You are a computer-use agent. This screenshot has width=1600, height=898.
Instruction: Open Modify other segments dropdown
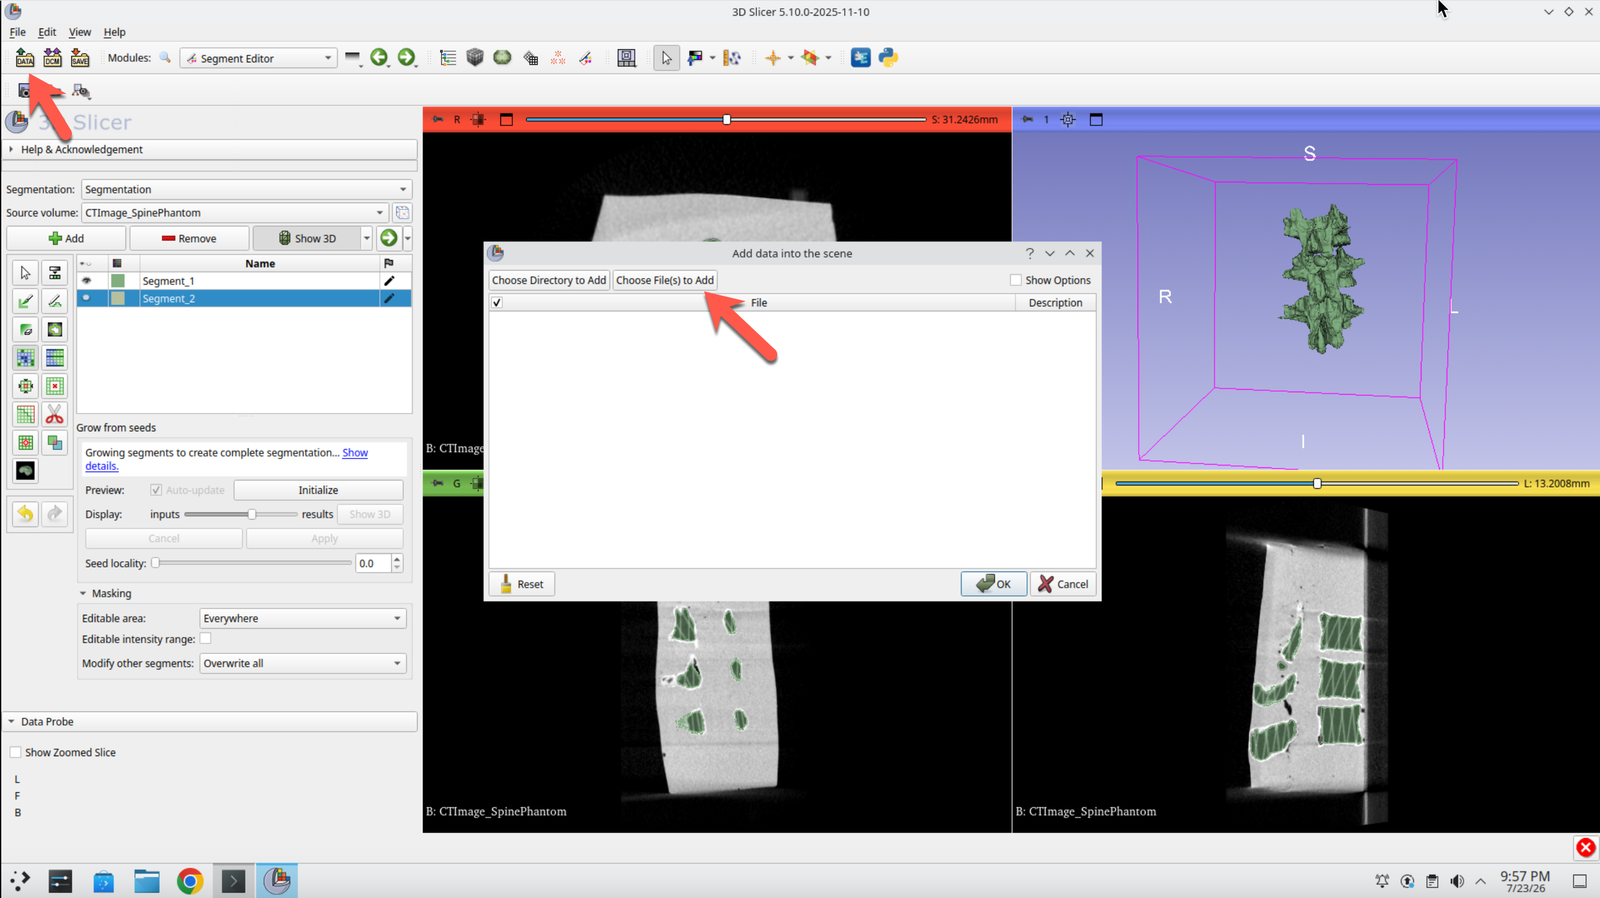click(302, 663)
